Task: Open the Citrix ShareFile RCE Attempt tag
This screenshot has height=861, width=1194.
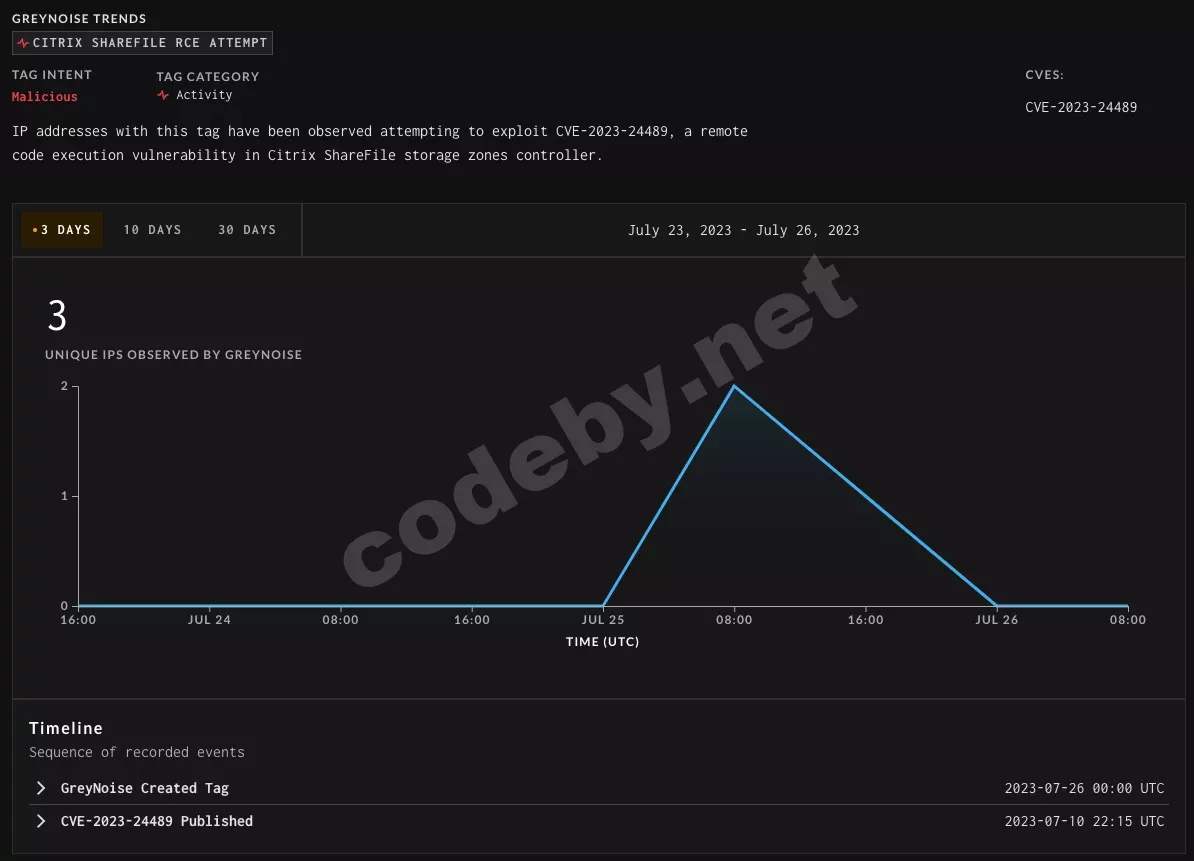Action: pyautogui.click(x=142, y=43)
